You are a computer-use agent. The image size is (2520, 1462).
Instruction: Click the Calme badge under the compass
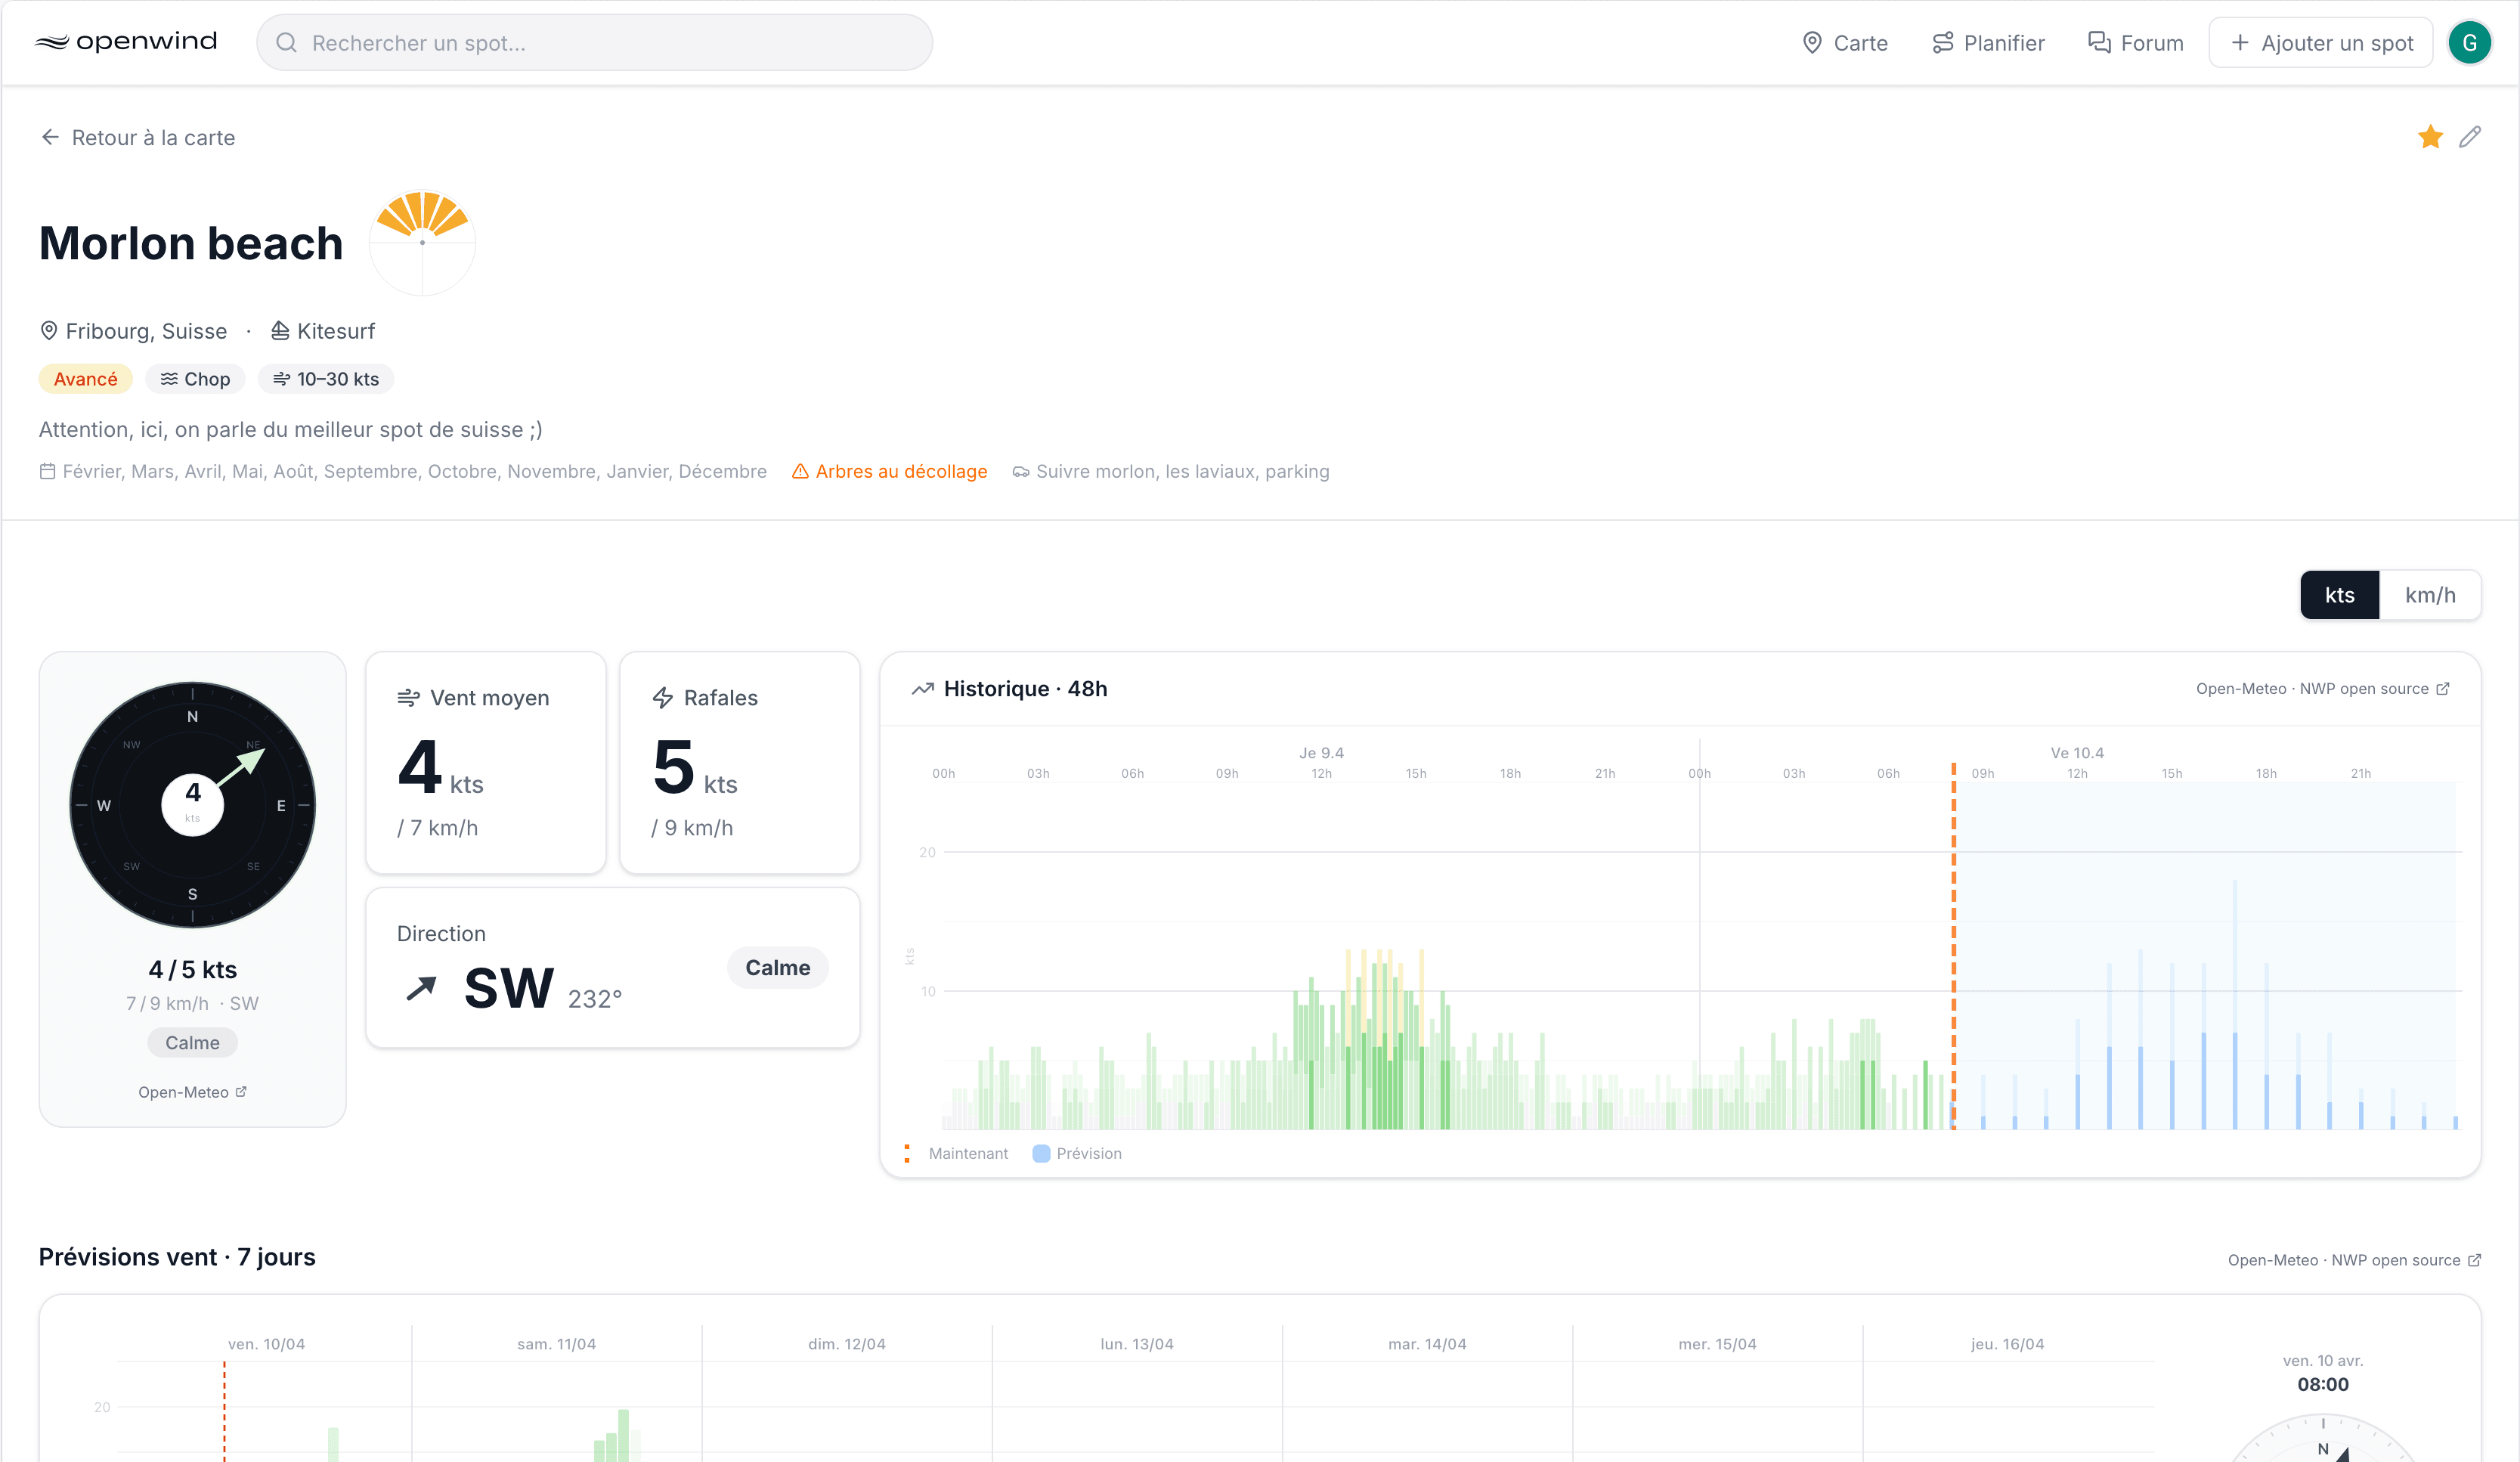[192, 1043]
